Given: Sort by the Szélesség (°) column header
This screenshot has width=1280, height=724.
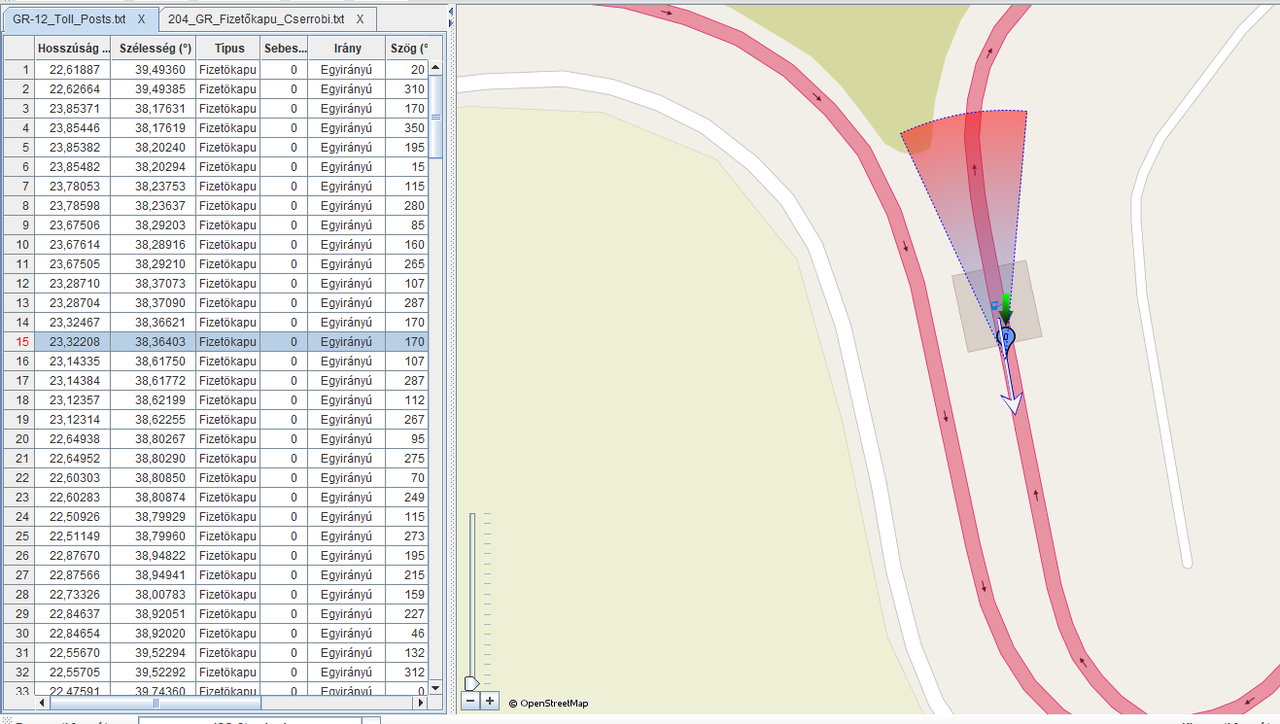Looking at the screenshot, I should 152,48.
